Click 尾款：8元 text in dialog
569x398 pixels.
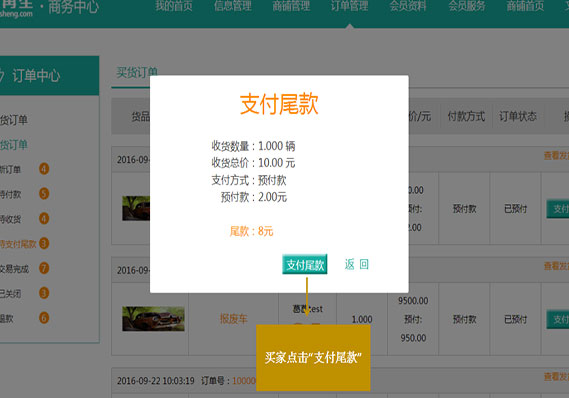[x=251, y=231]
